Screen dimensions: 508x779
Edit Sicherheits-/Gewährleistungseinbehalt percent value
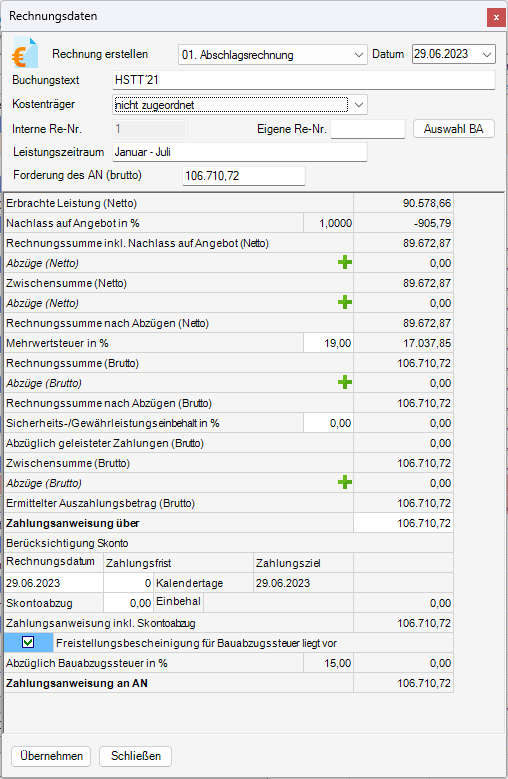(328, 423)
